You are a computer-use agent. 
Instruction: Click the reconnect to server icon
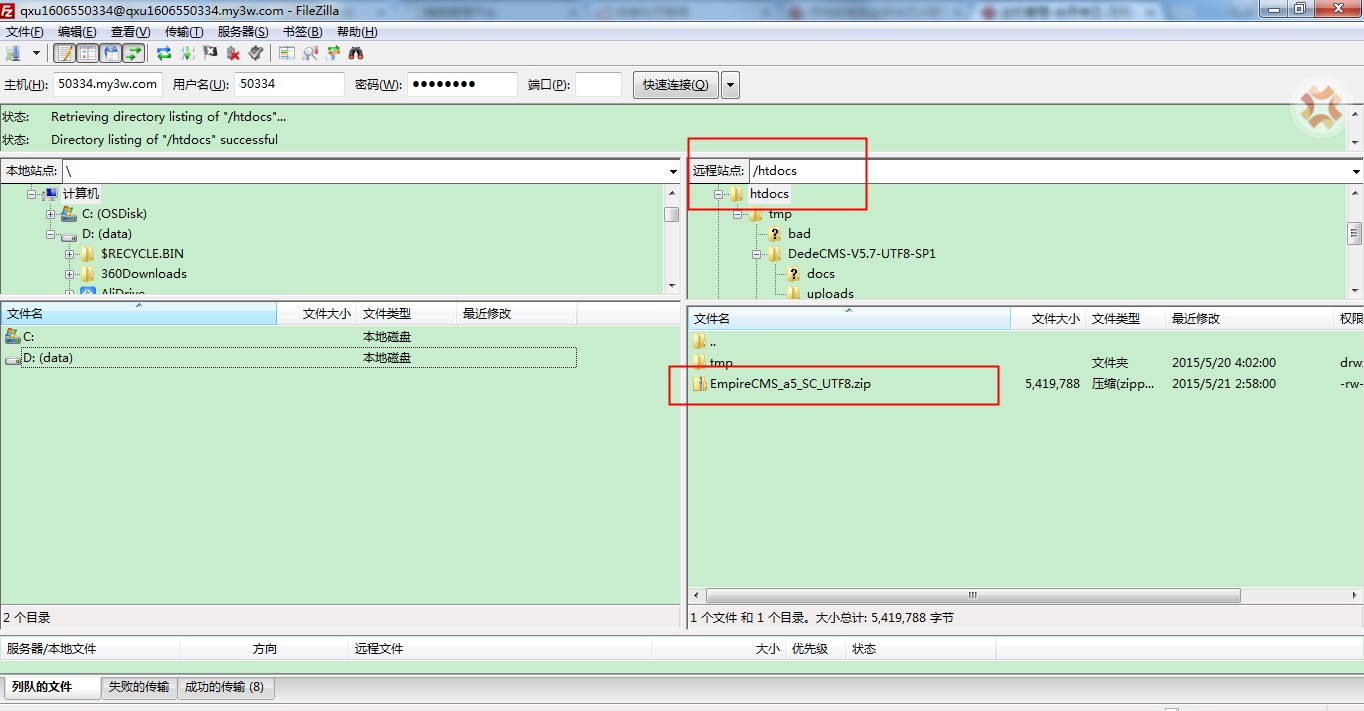(x=256, y=53)
